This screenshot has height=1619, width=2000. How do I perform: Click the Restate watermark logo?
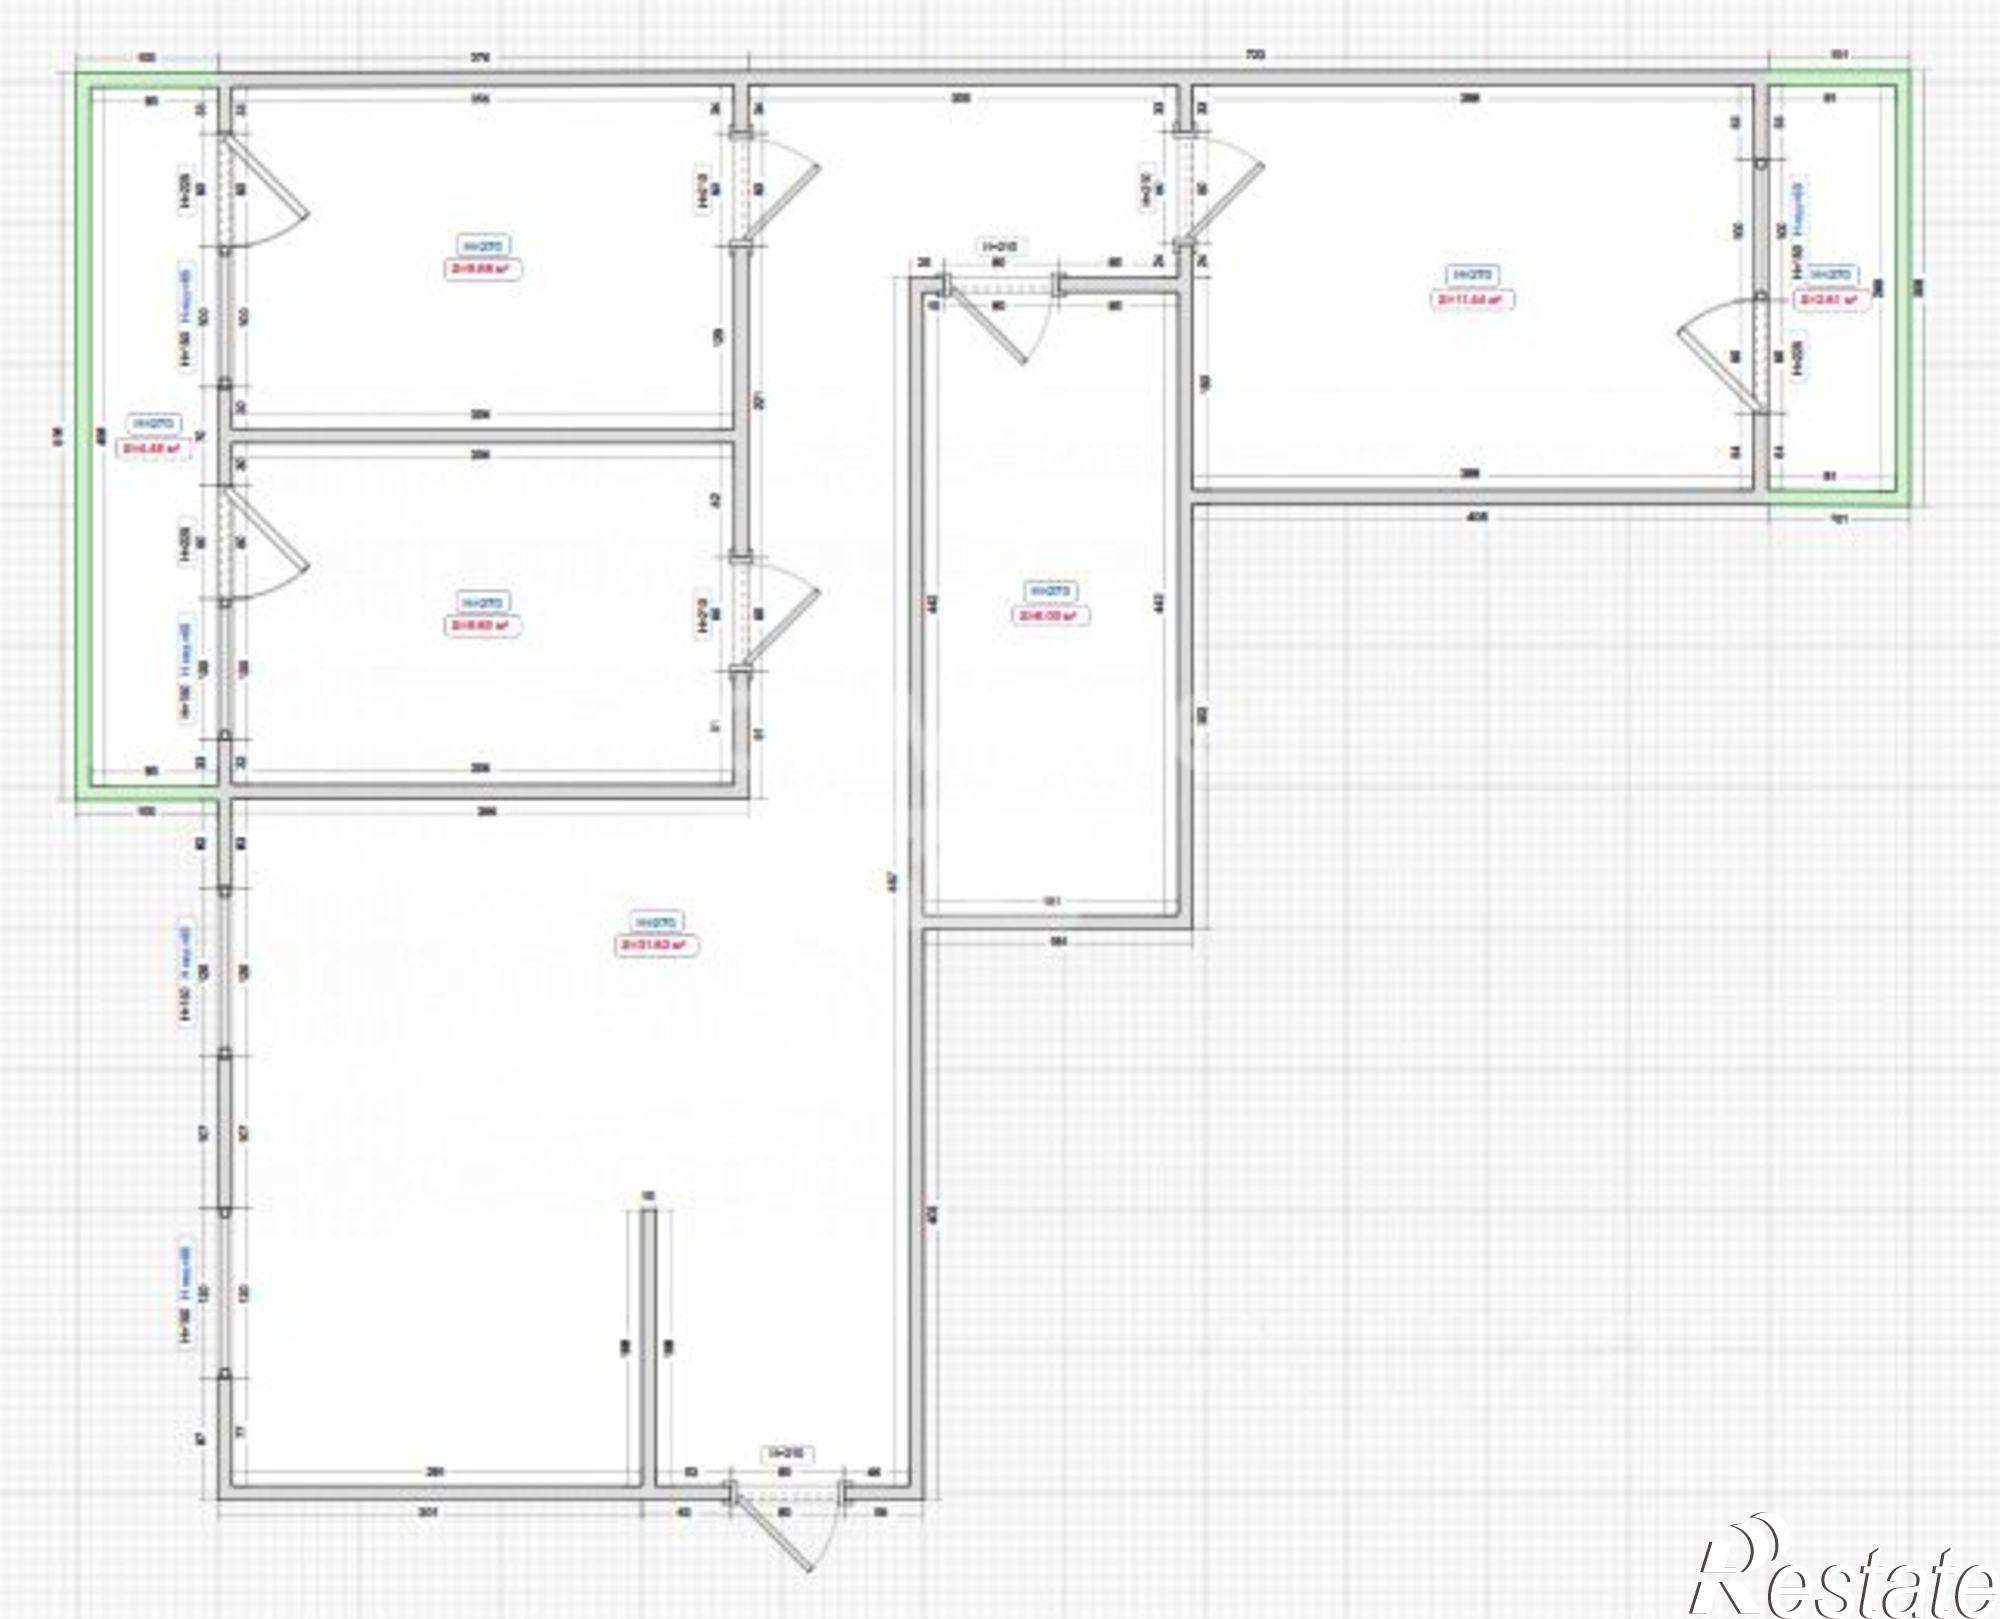coord(1846,1574)
